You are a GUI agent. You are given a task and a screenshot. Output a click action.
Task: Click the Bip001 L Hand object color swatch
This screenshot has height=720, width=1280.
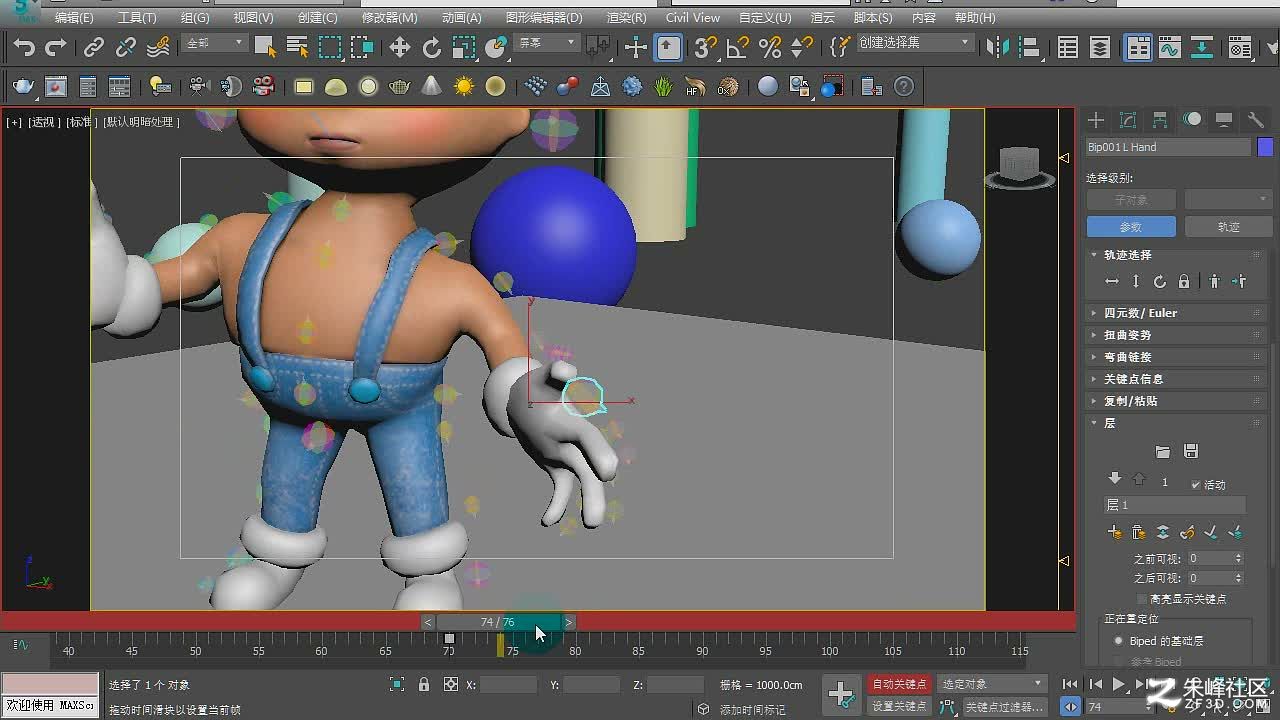pyautogui.click(x=1265, y=147)
